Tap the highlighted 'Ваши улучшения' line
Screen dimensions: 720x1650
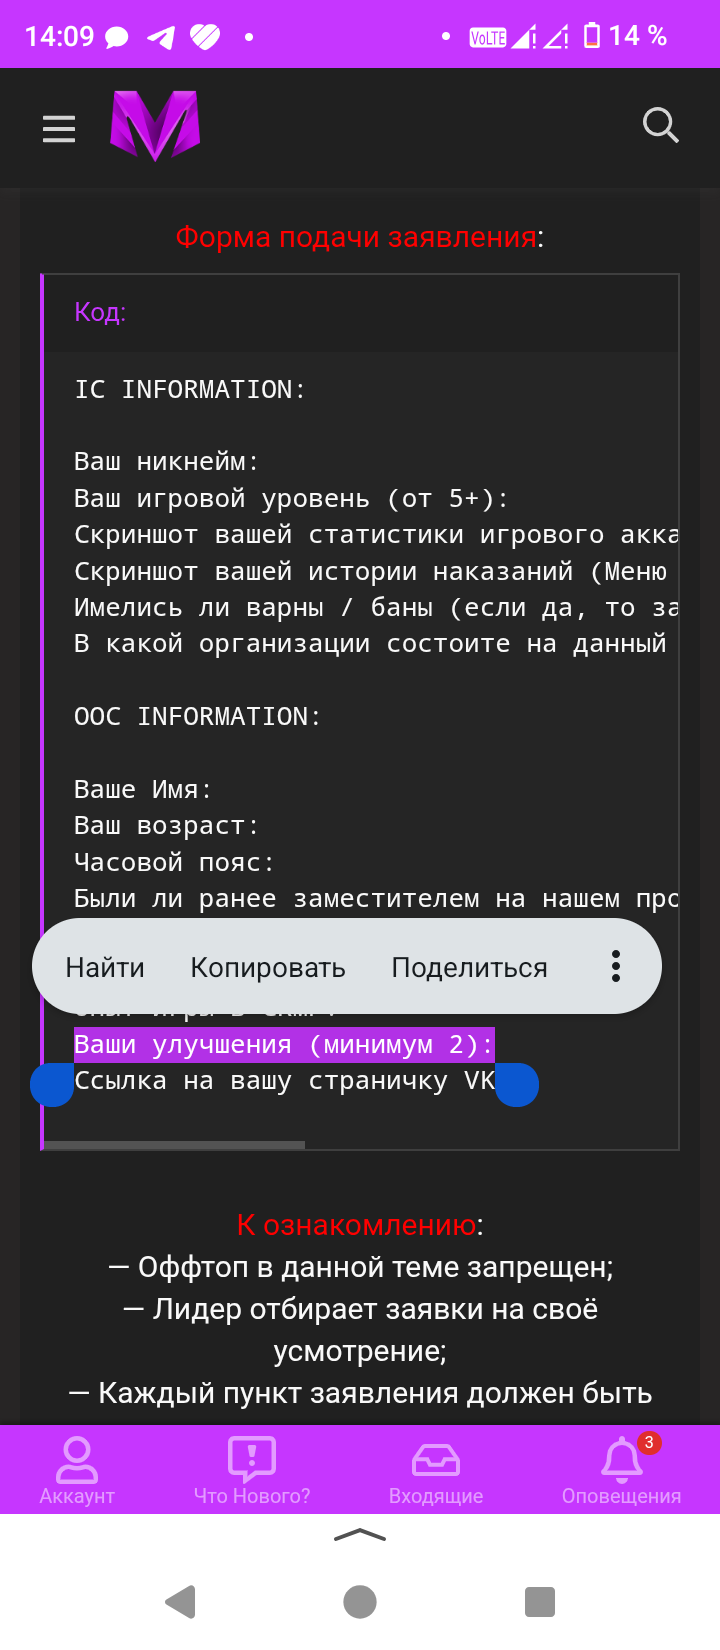coord(284,1045)
